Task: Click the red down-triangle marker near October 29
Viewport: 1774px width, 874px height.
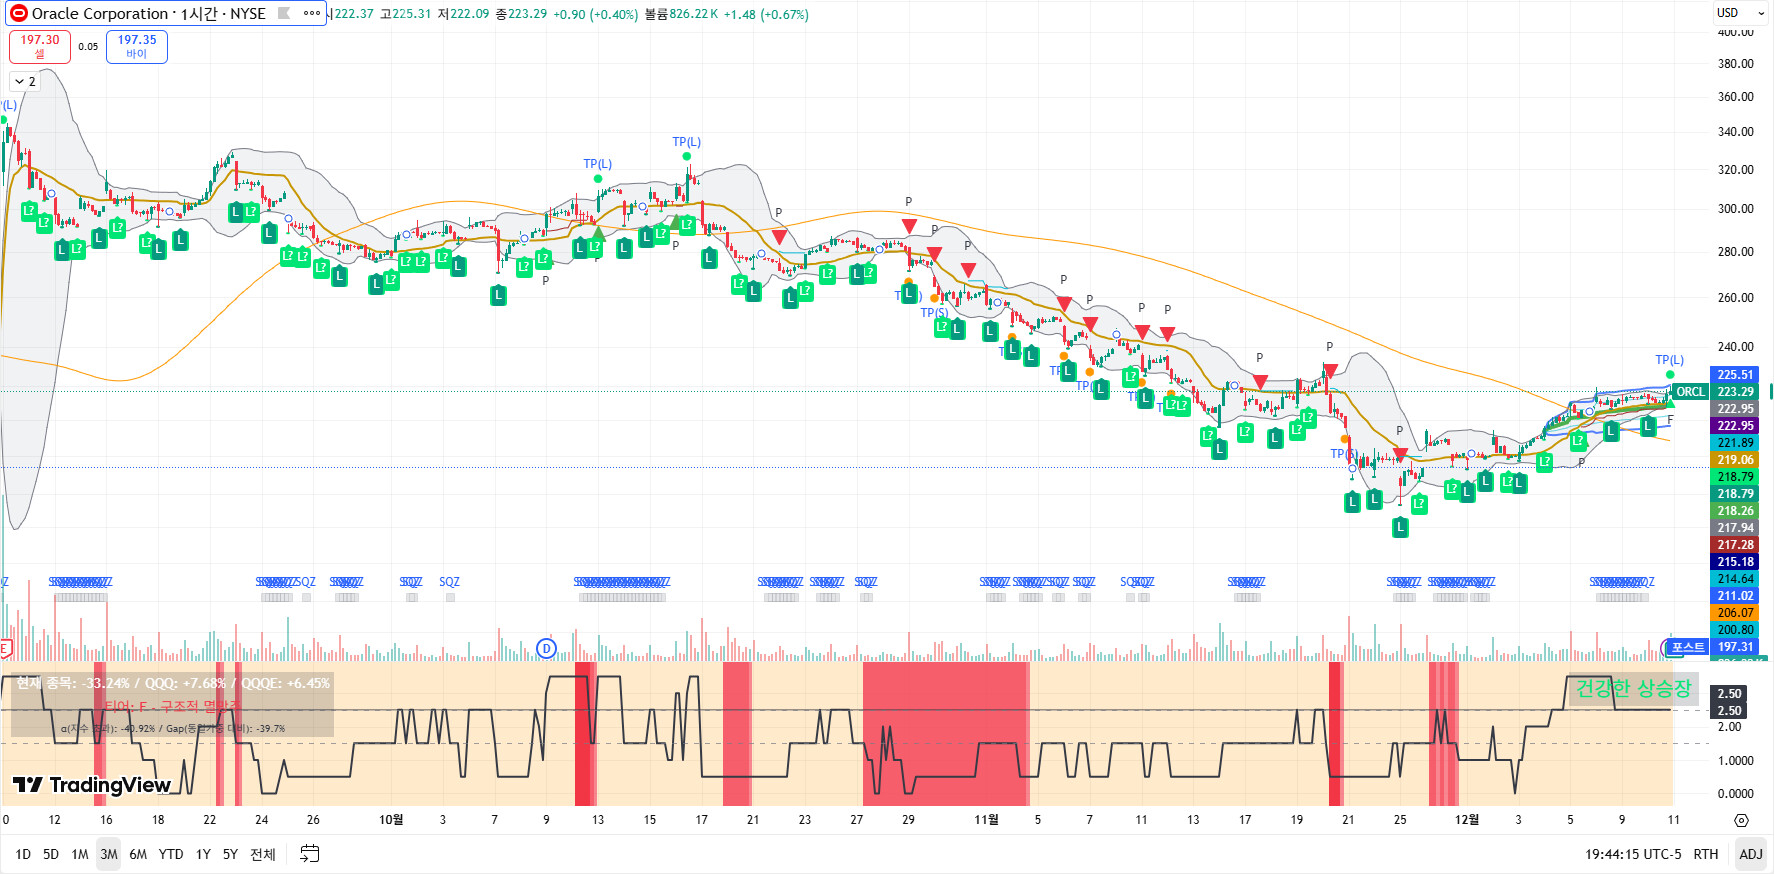Action: pos(908,226)
